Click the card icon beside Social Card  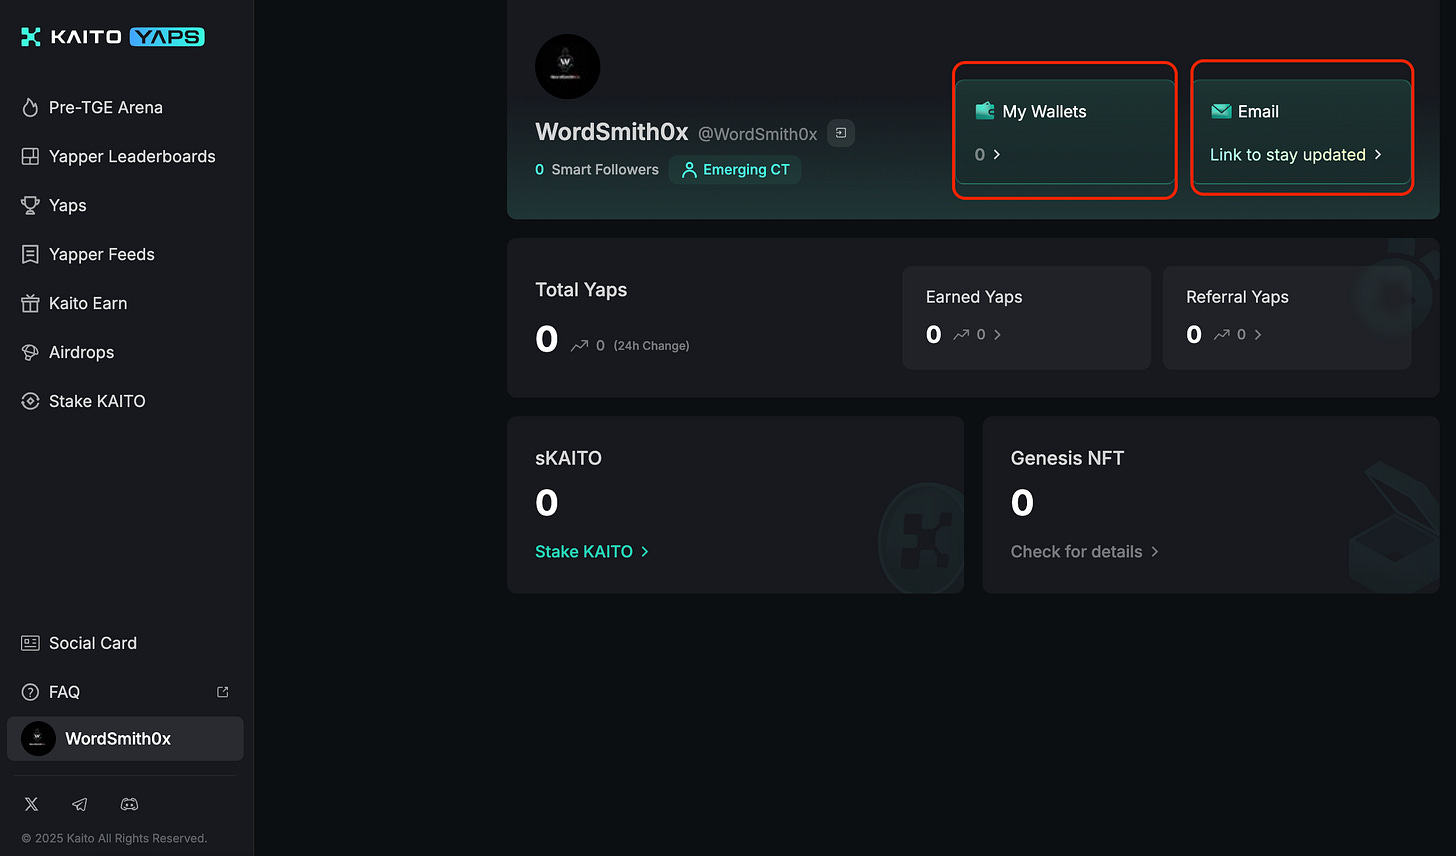pos(30,643)
